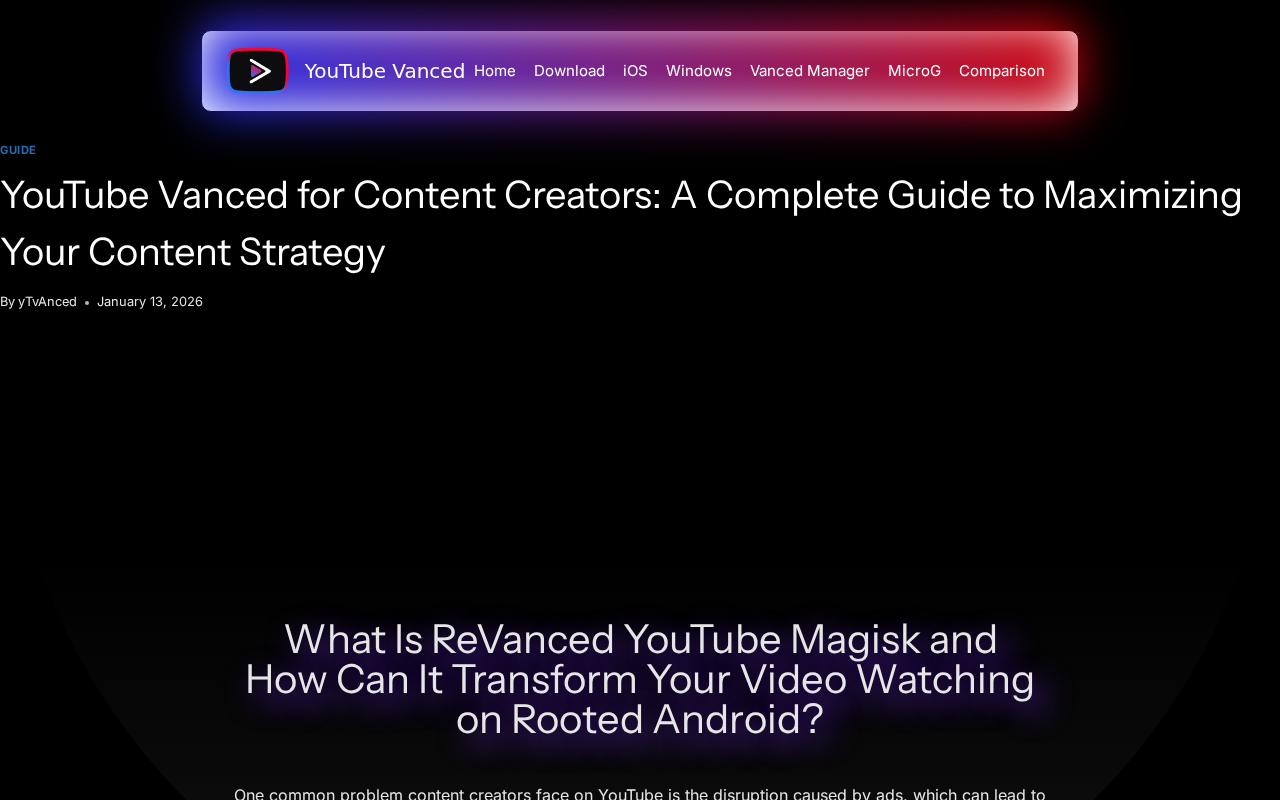This screenshot has width=1280, height=800.
Task: Click the January 13, 2026 date
Action: 150,302
